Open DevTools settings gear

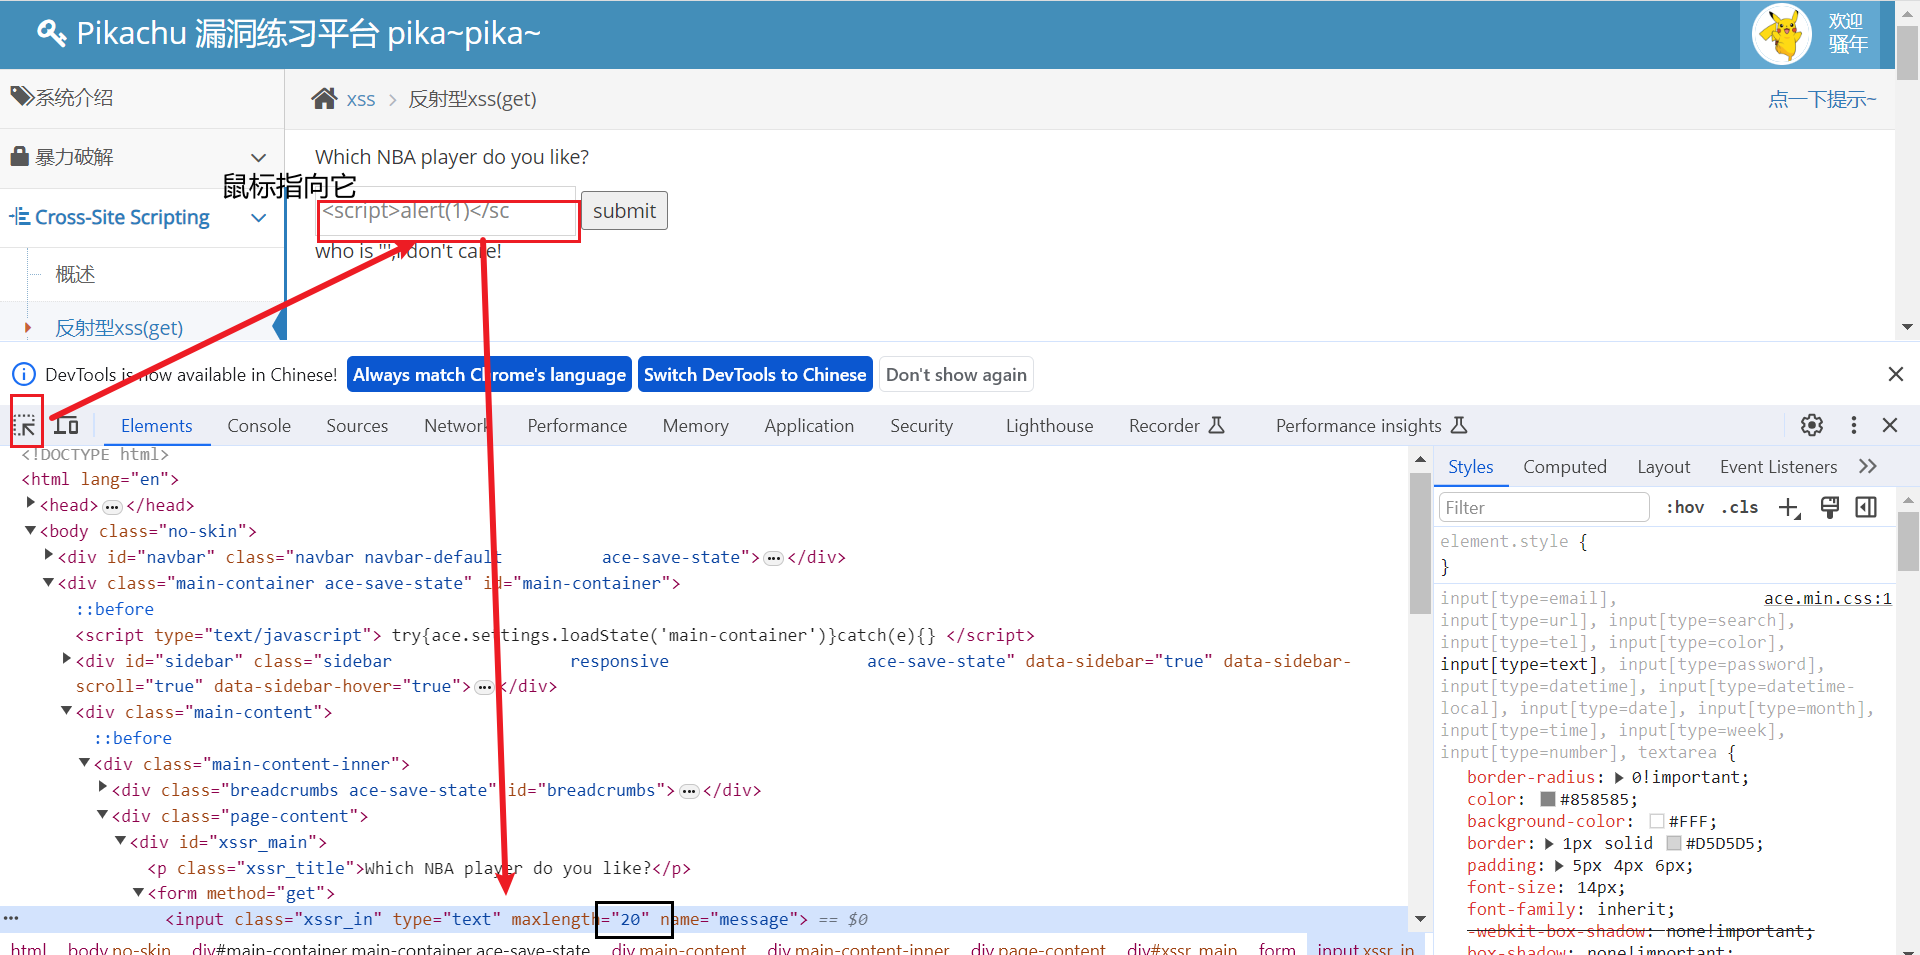point(1812,425)
